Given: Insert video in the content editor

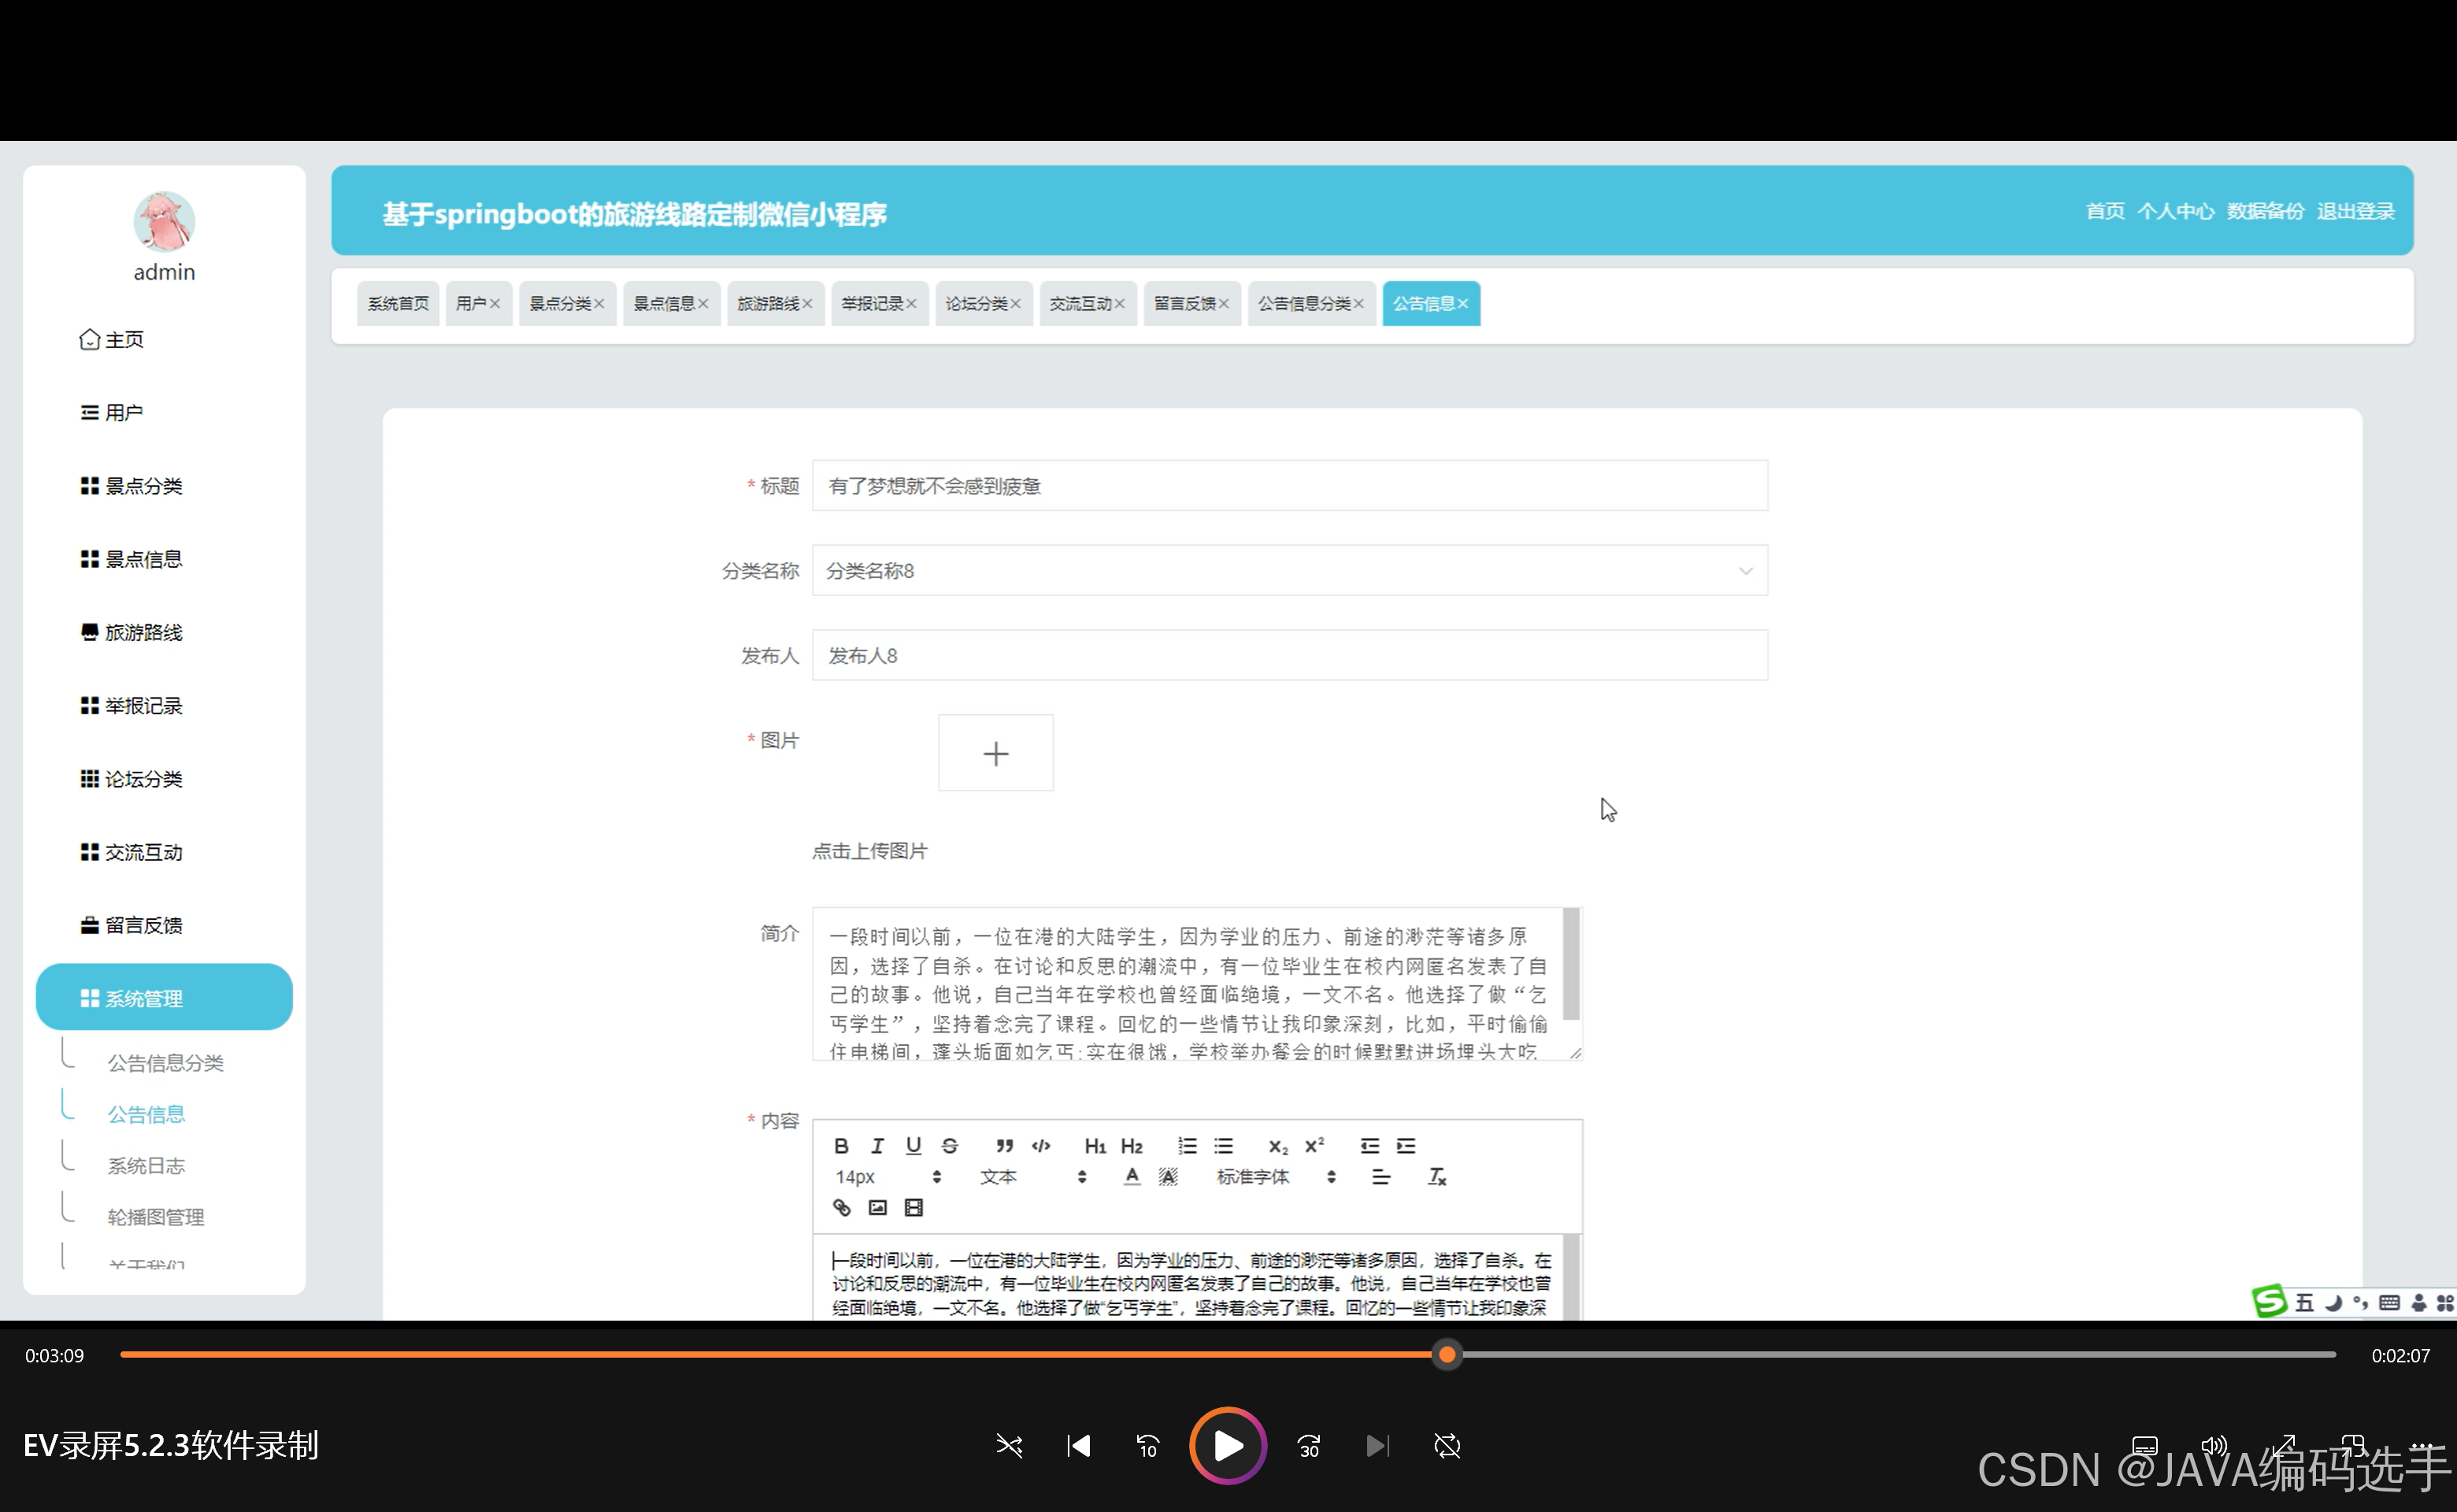Looking at the screenshot, I should tap(913, 1208).
